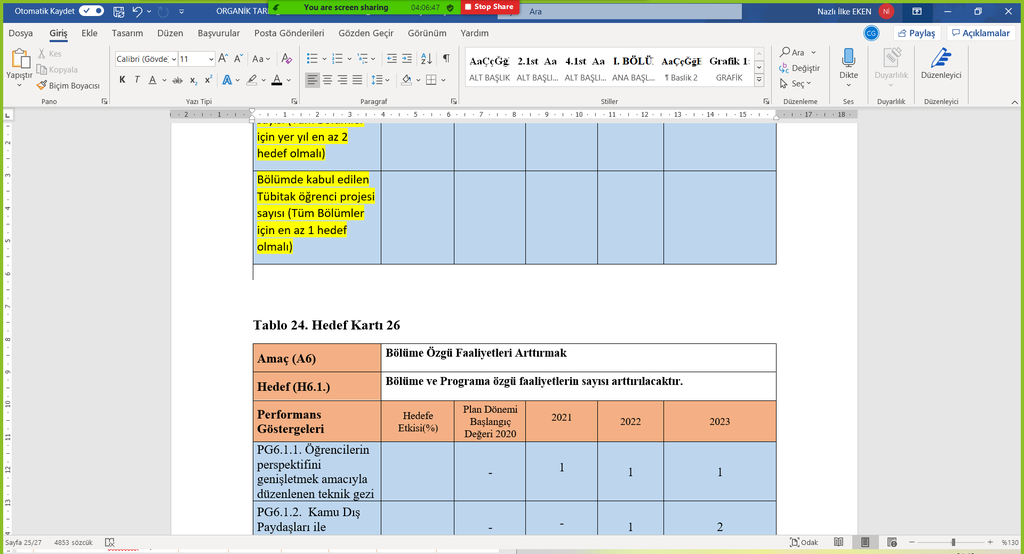Viewport: 1024px width, 554px height.
Task: Toggle bold K formatting
Action: 122,80
